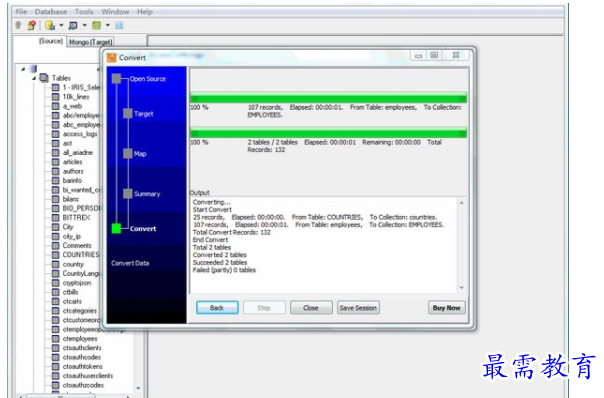Select the Open Source wizard step

coord(148,79)
